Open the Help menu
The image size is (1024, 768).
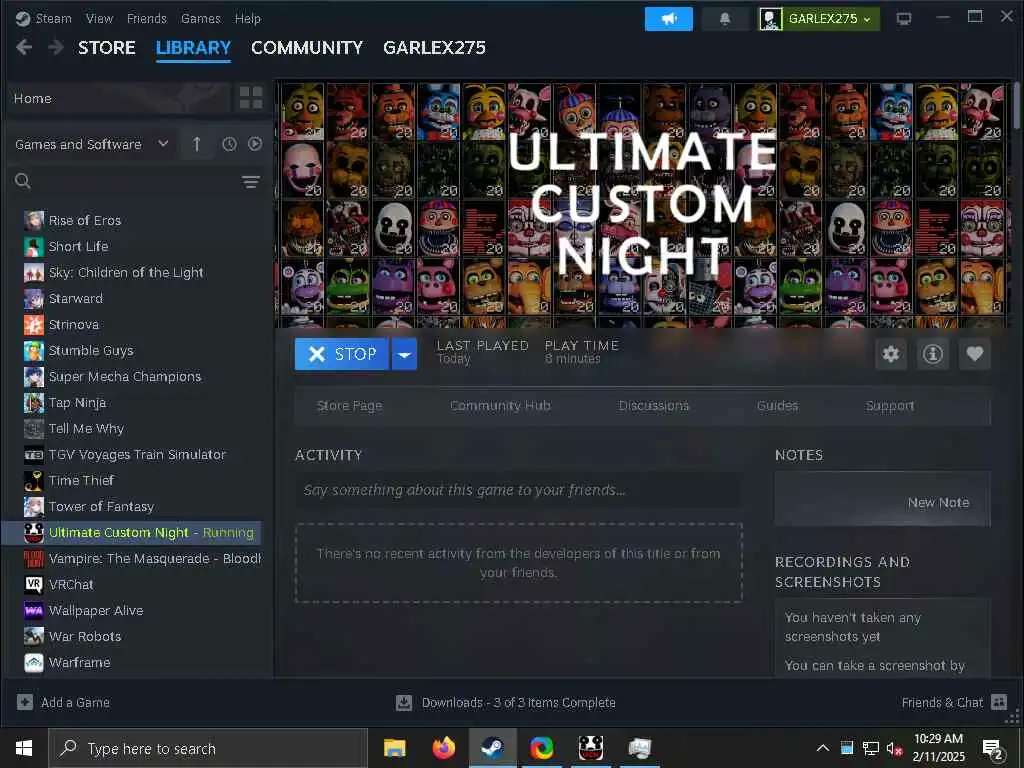click(248, 18)
